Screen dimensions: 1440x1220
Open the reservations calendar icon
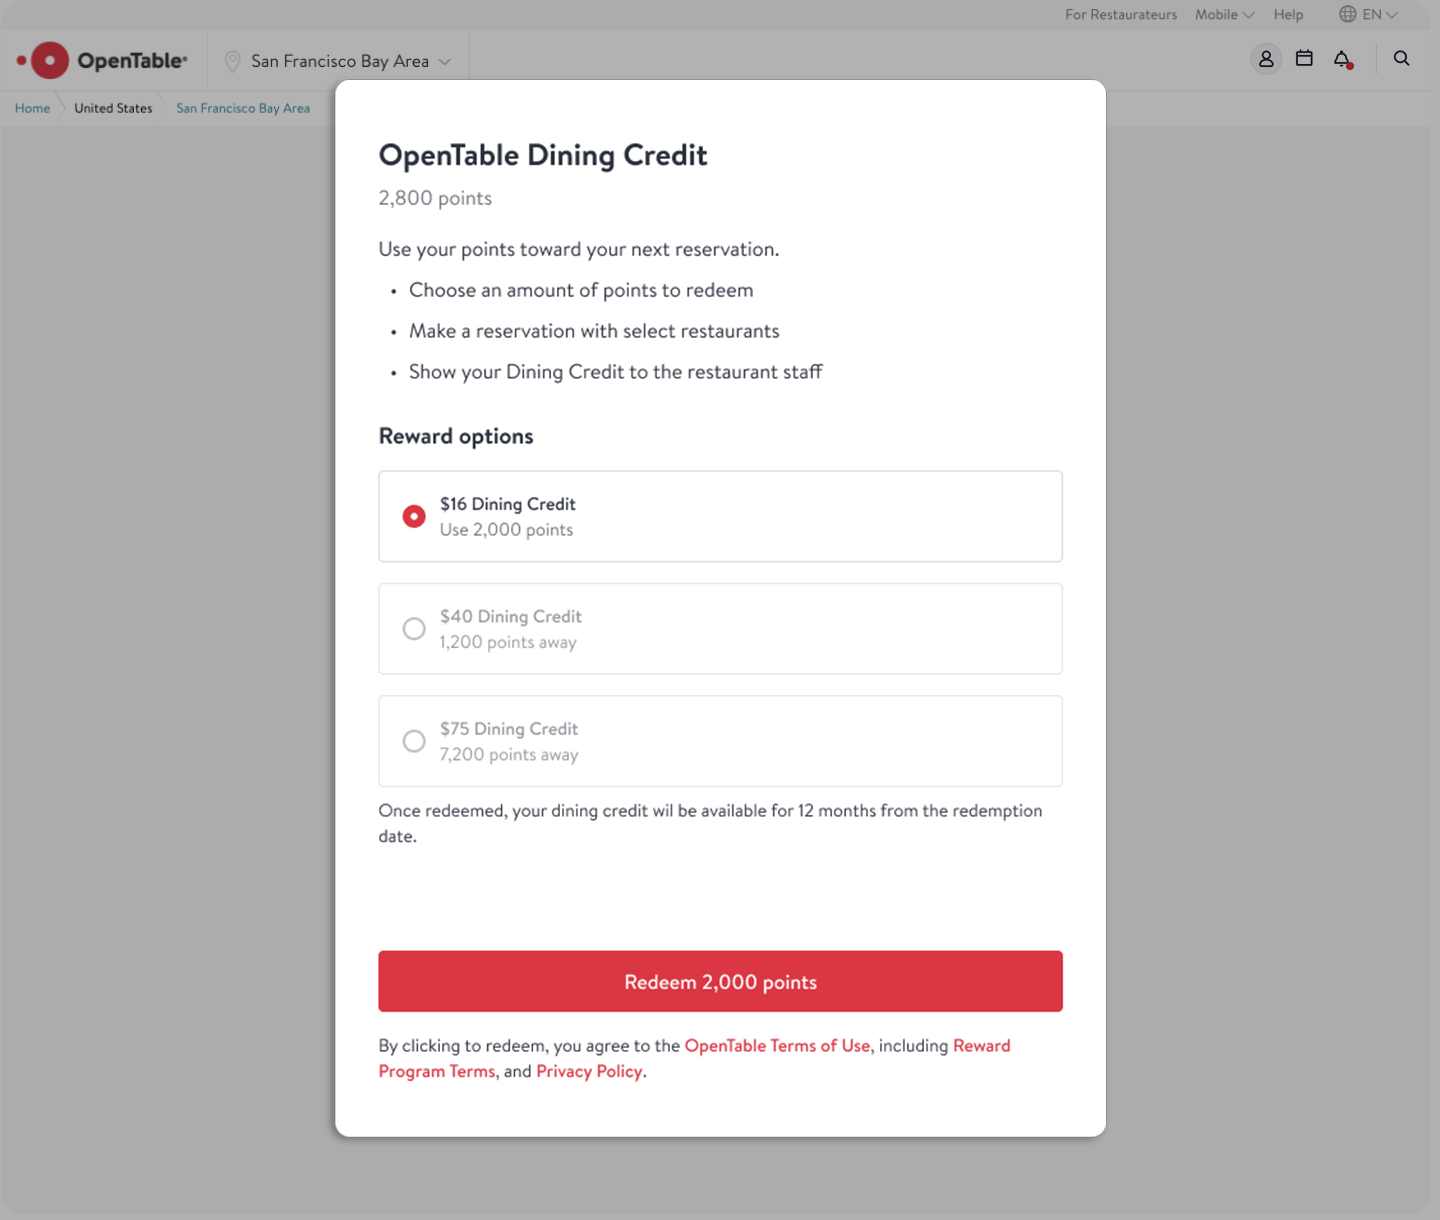(1304, 59)
